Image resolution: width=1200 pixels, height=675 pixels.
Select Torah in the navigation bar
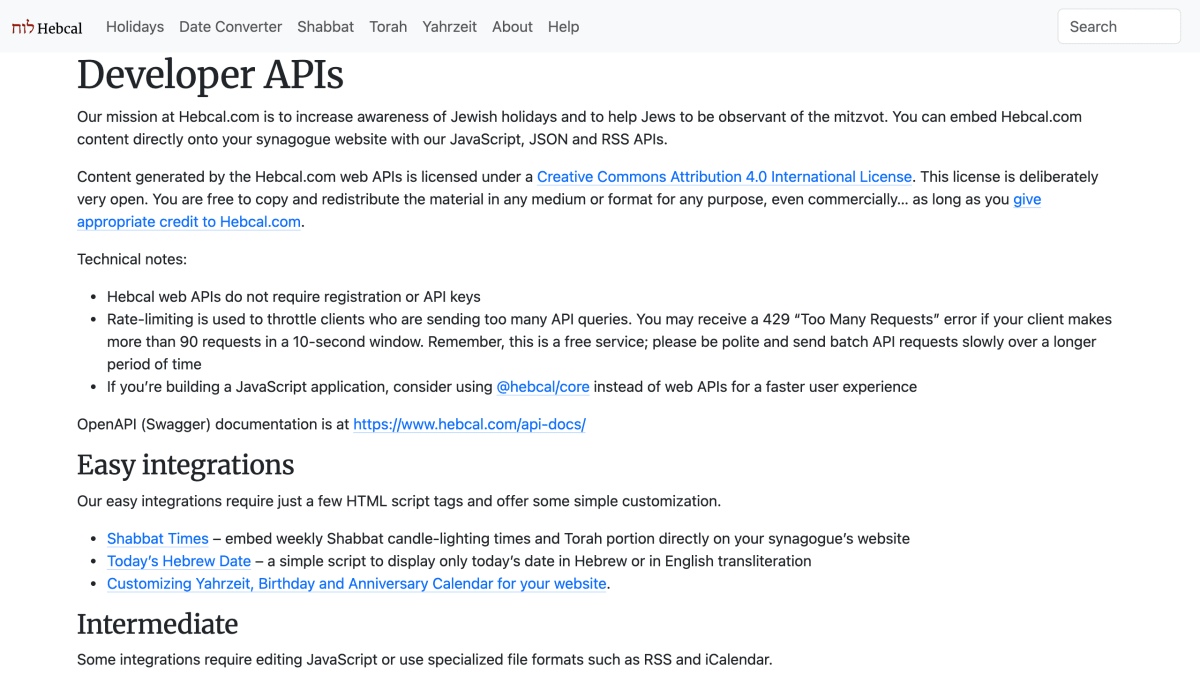pos(388,27)
